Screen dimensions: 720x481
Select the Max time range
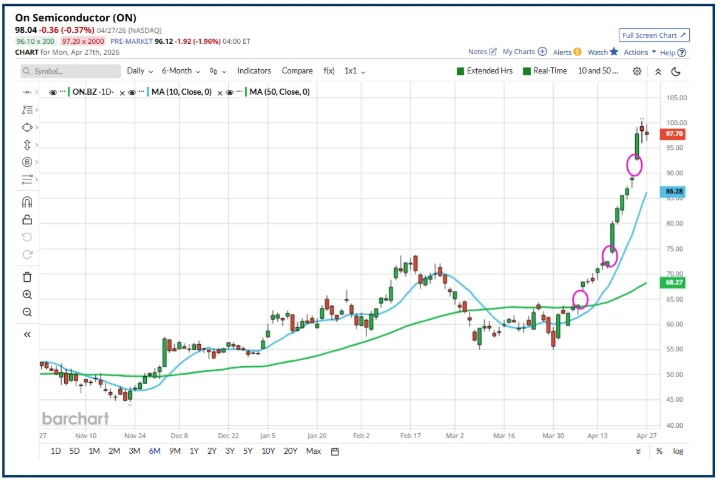click(314, 451)
